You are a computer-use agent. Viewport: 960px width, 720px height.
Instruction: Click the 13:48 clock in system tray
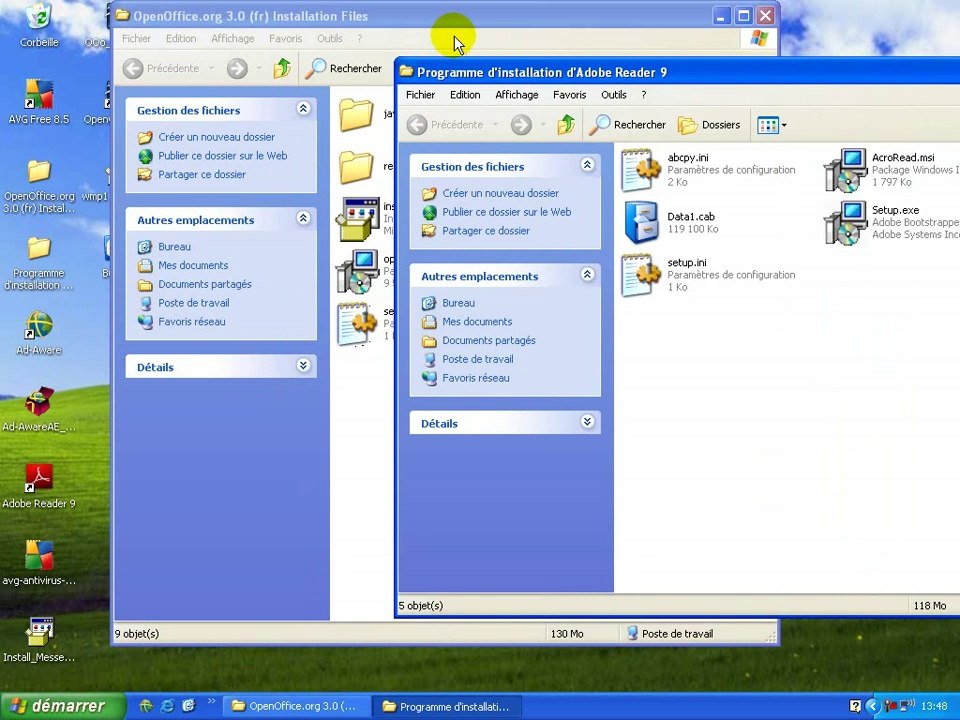click(934, 706)
